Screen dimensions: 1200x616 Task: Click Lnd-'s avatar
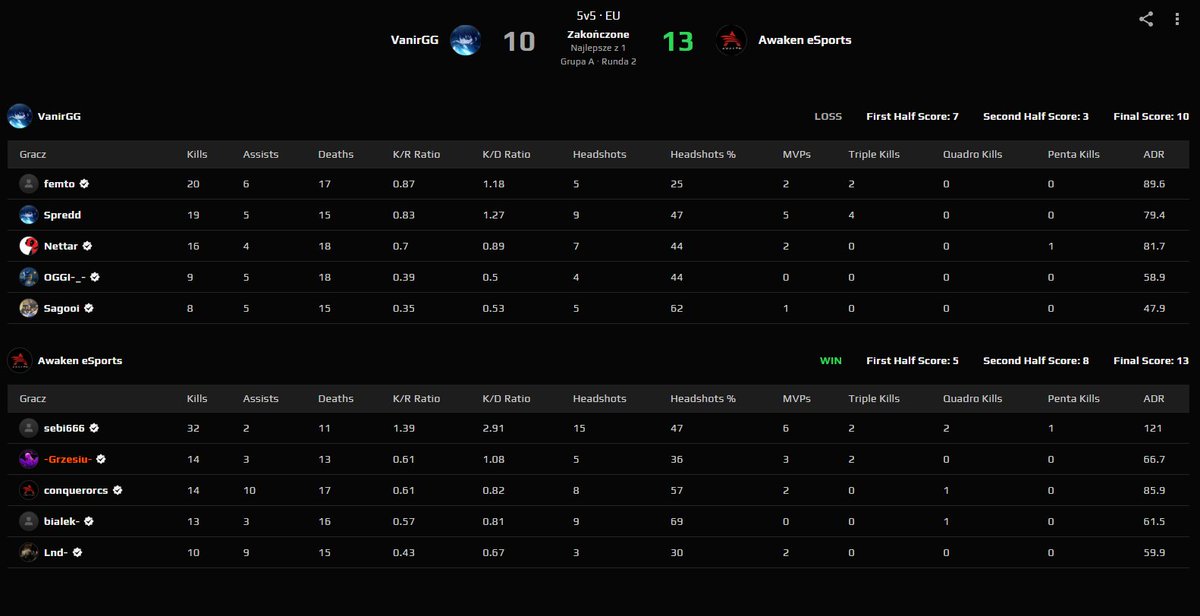point(29,552)
